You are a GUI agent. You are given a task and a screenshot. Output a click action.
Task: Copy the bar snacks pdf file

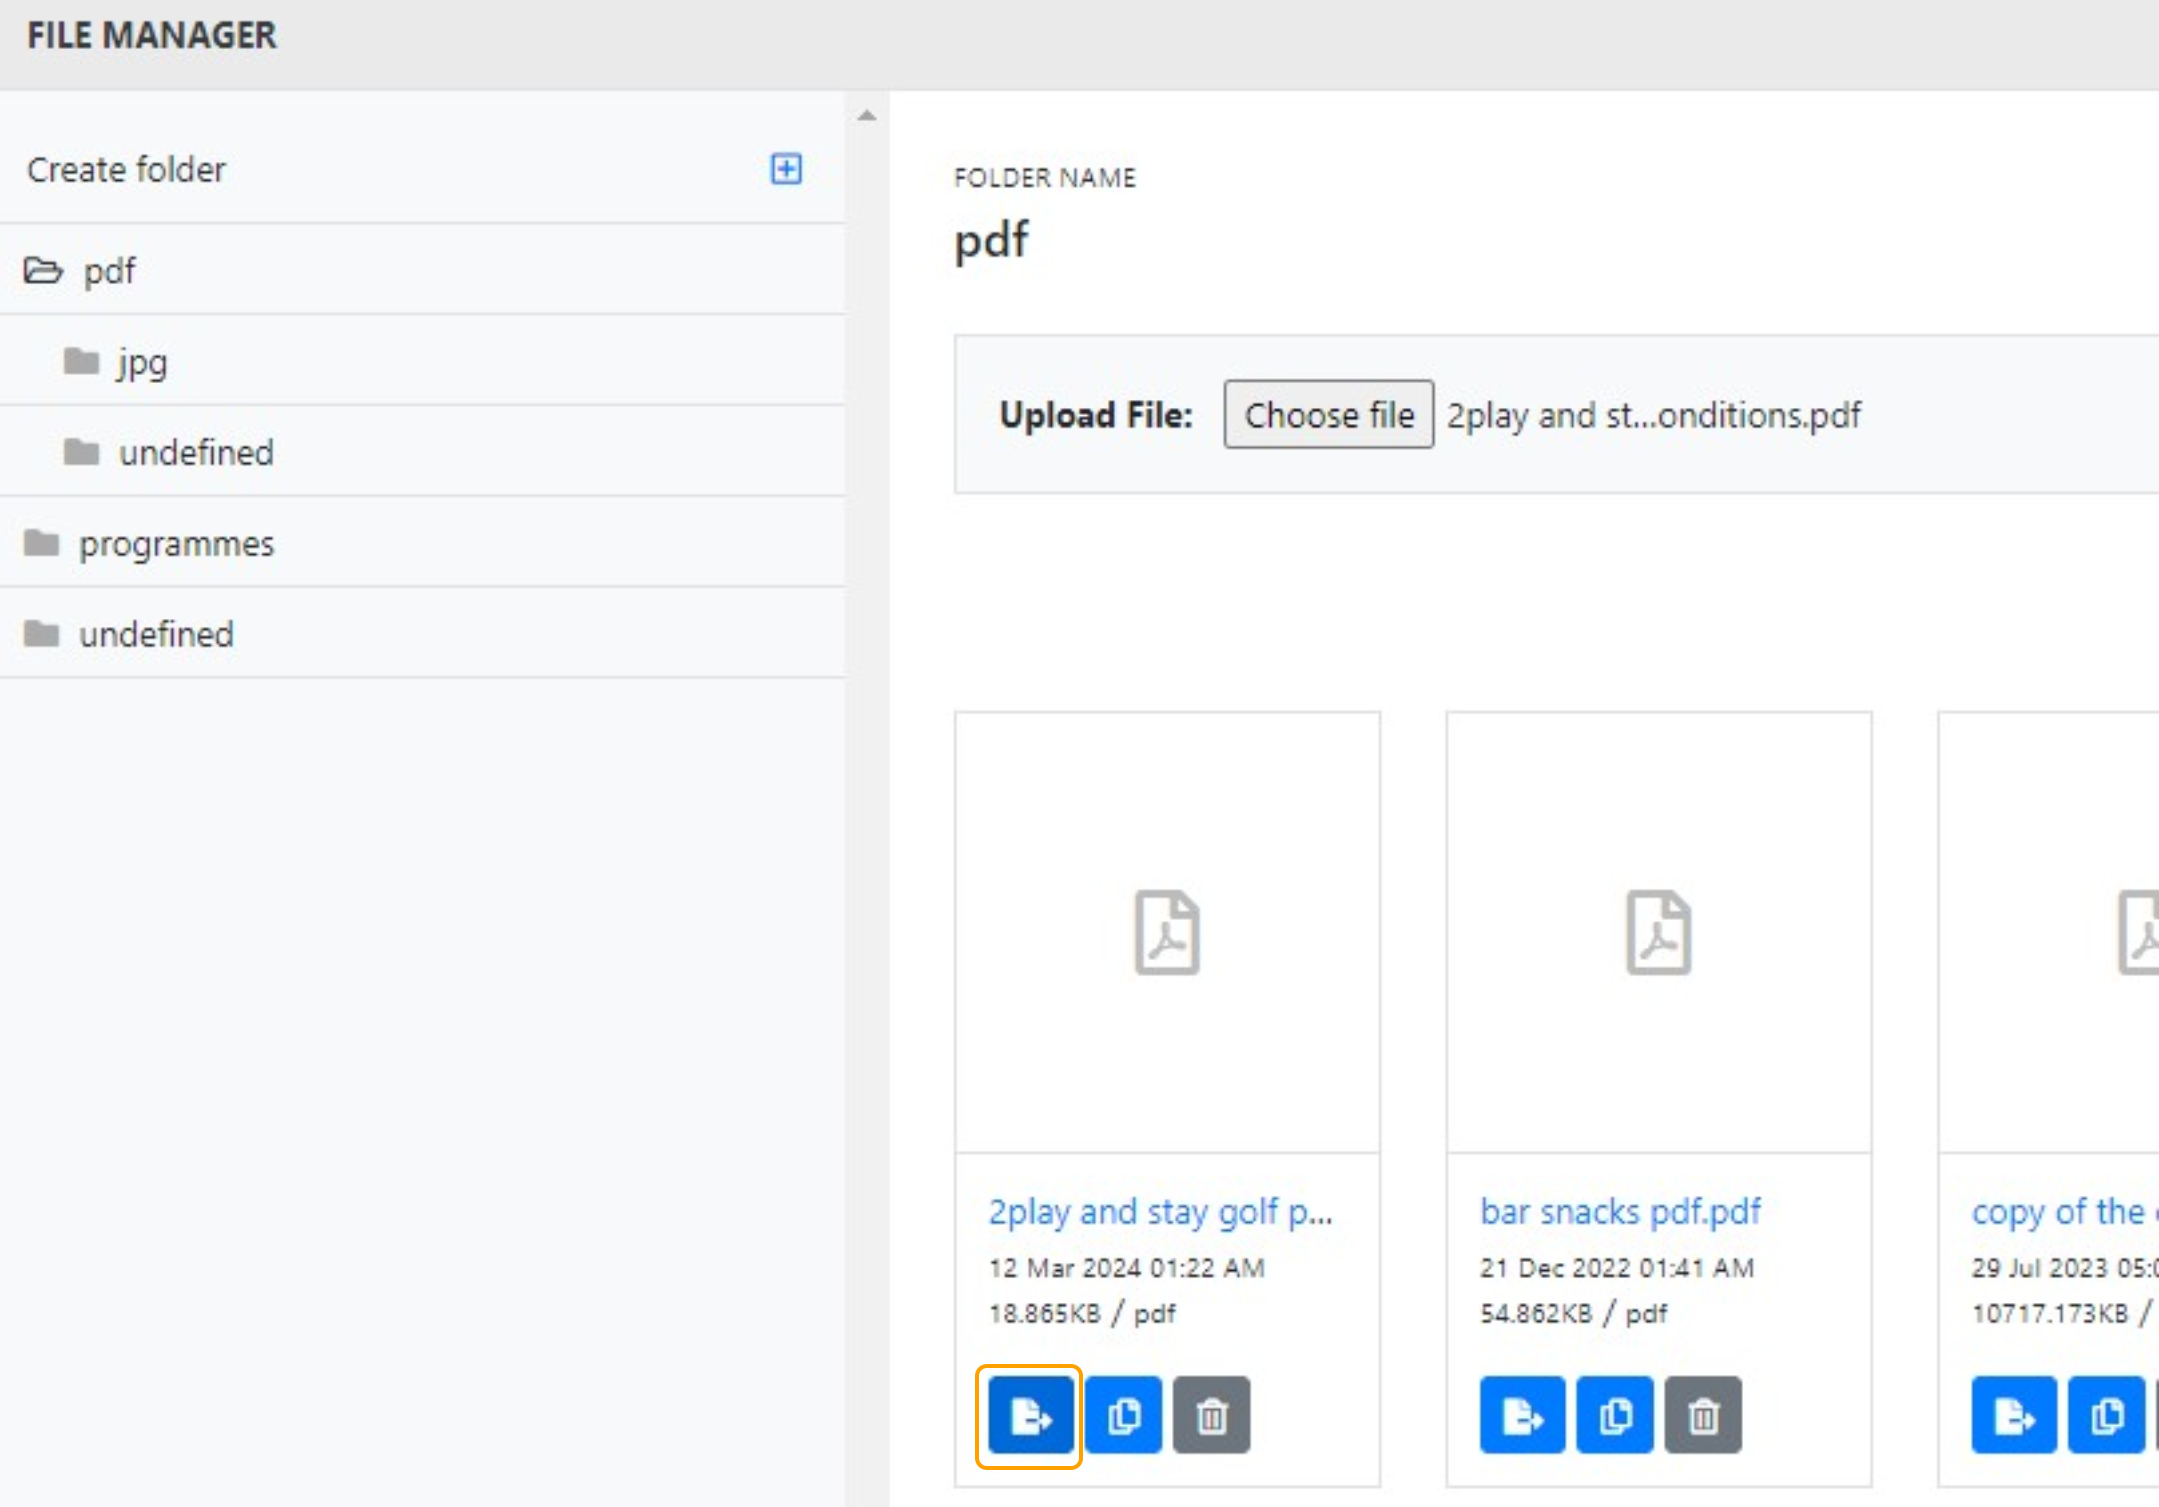tap(1615, 1416)
